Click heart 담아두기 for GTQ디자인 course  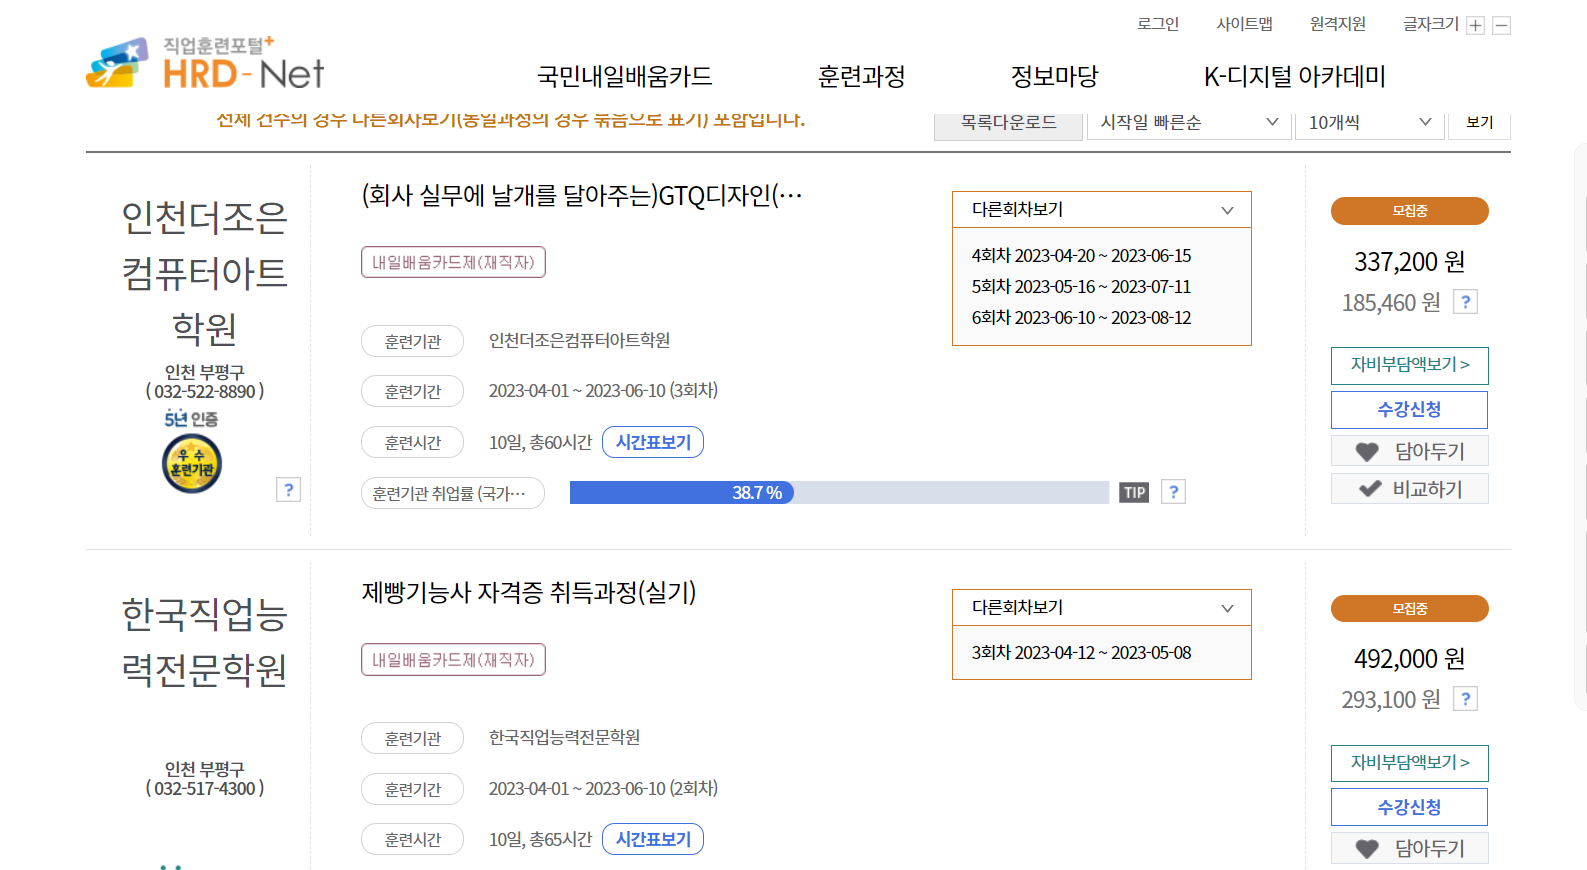1409,451
